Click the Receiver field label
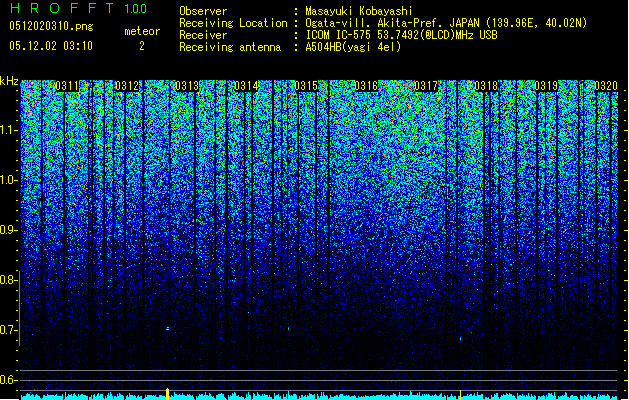The height and width of the screenshot is (400, 629). coord(203,35)
